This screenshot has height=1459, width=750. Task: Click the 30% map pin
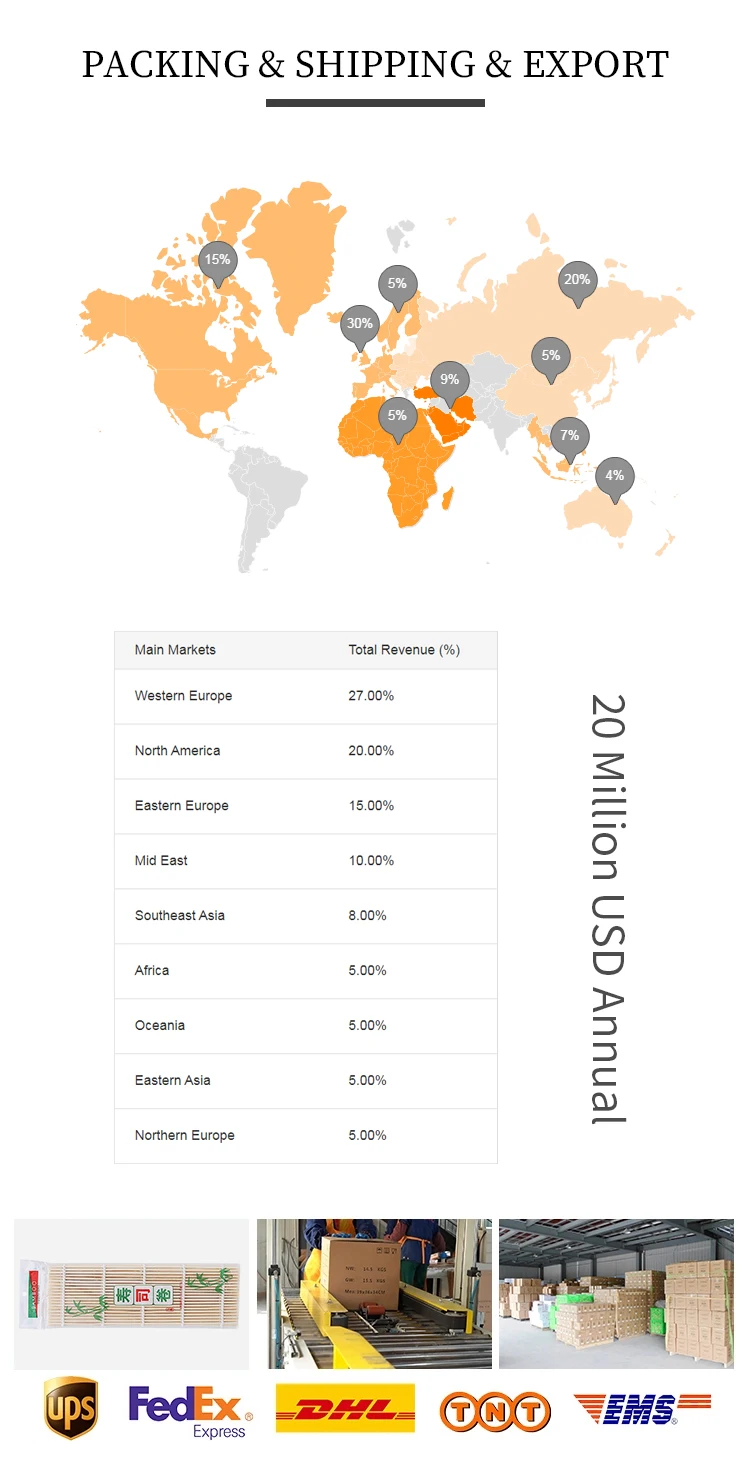click(359, 325)
